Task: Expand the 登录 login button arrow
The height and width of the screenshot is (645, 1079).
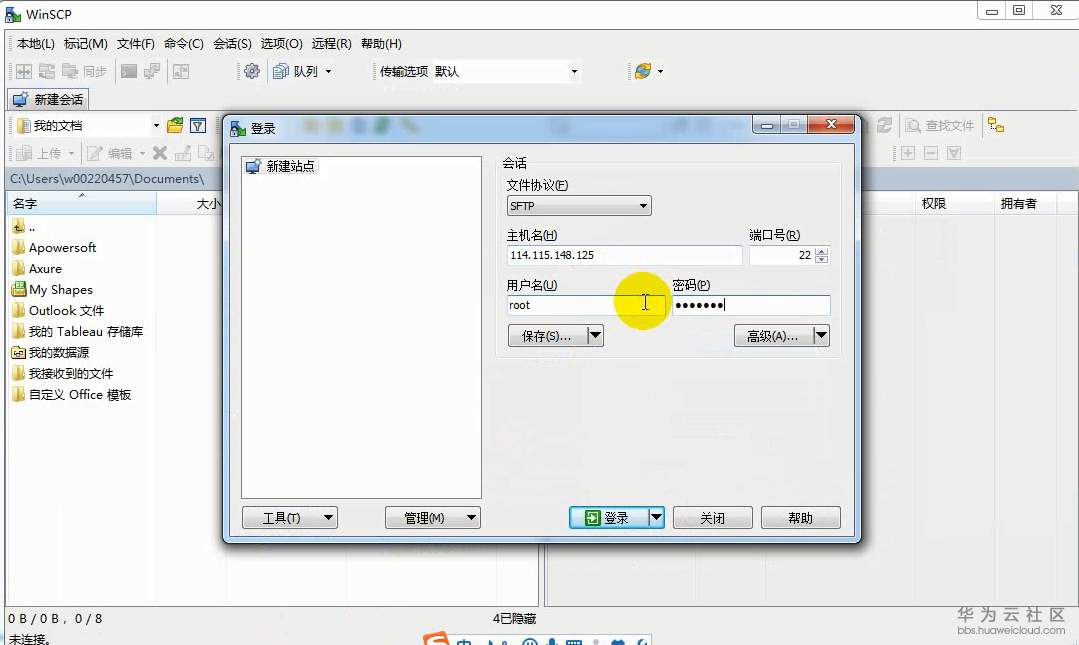Action: point(656,517)
